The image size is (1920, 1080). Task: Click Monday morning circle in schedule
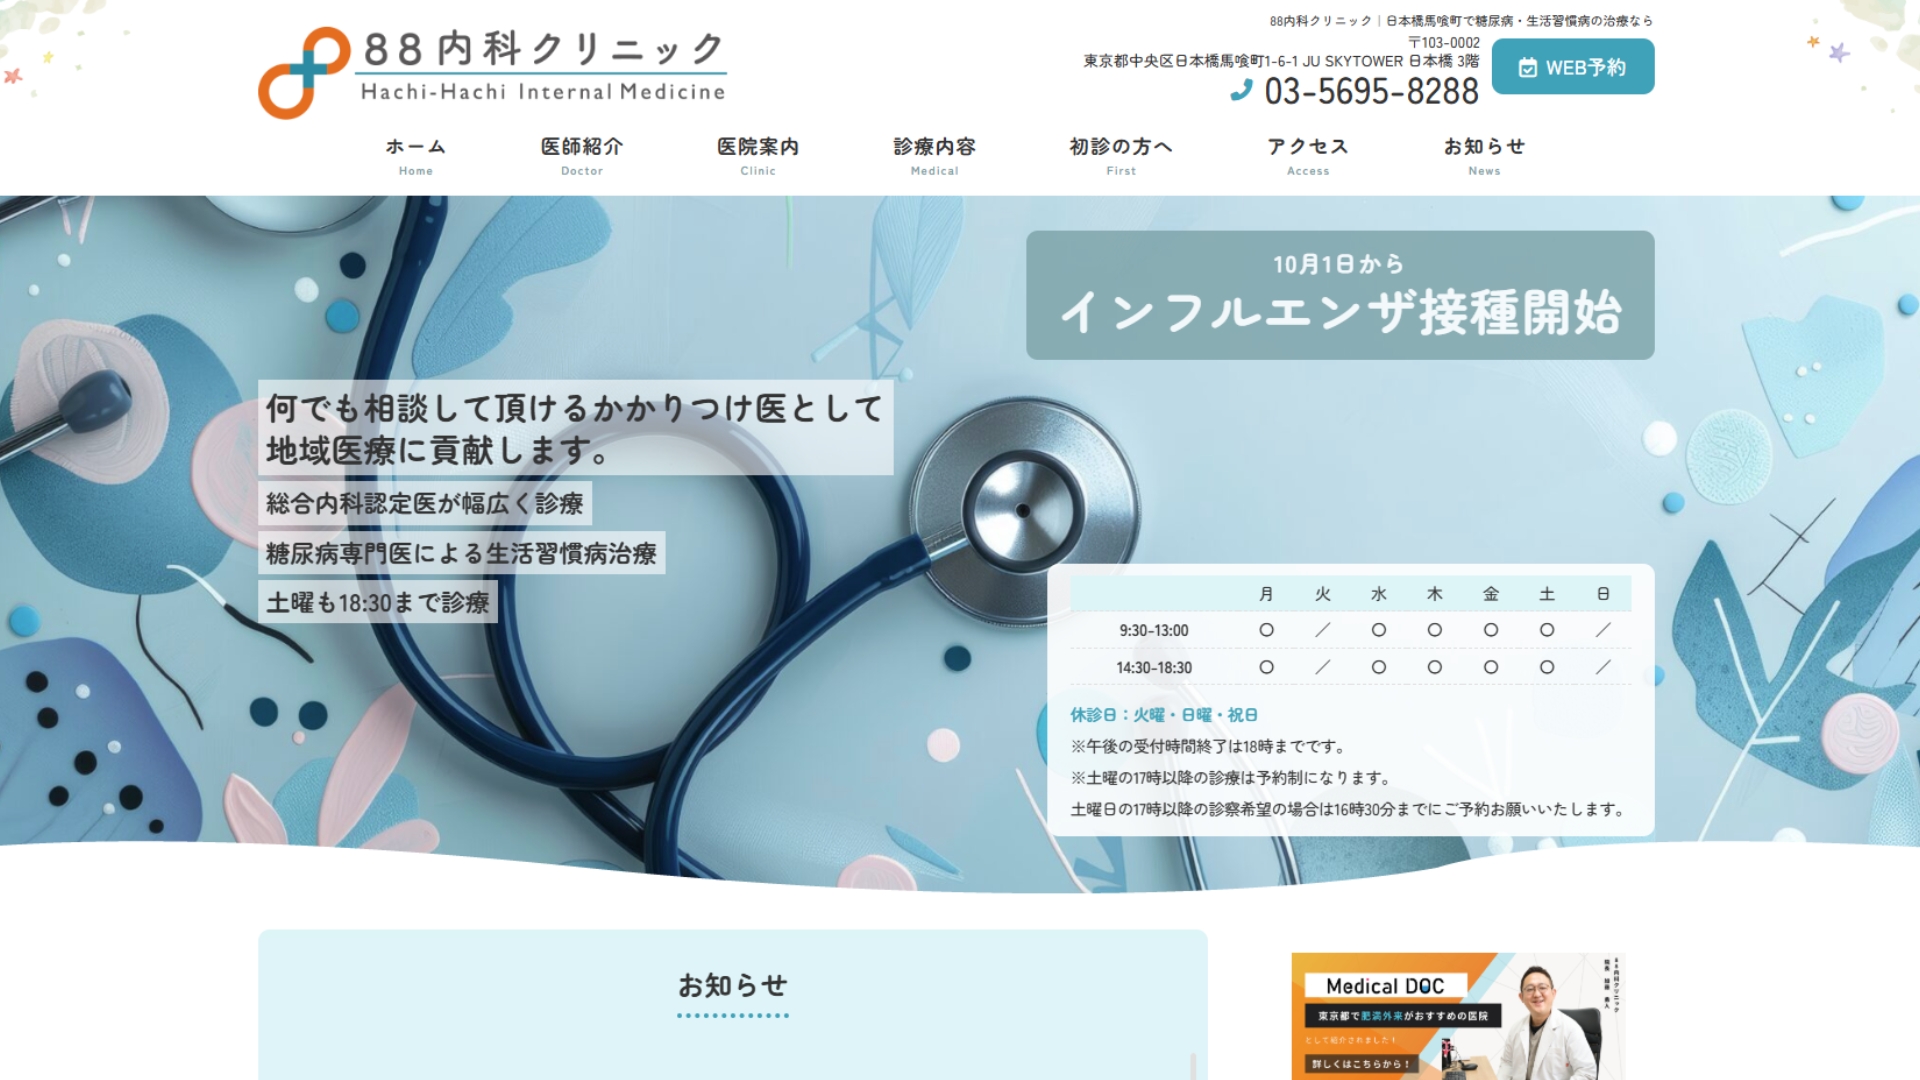[1266, 630]
